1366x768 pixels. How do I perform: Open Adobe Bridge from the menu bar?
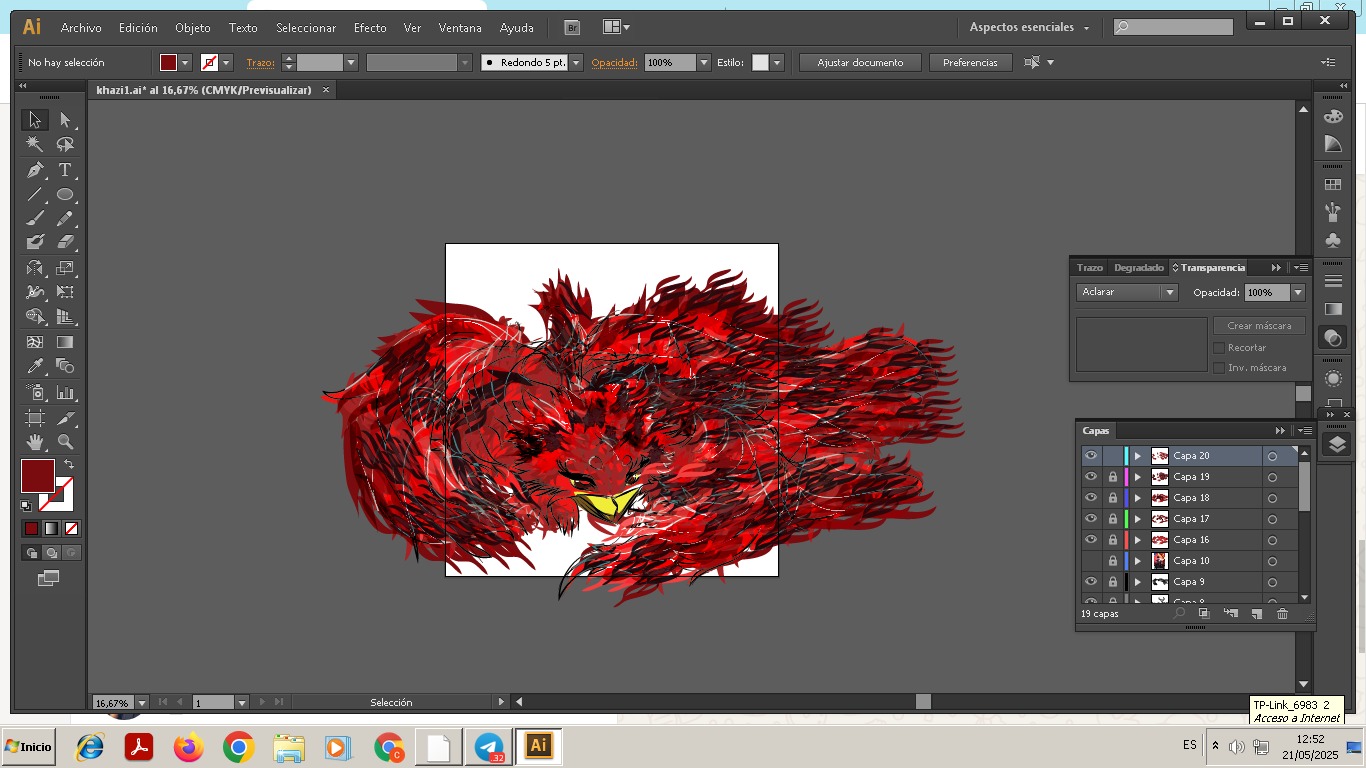572,28
